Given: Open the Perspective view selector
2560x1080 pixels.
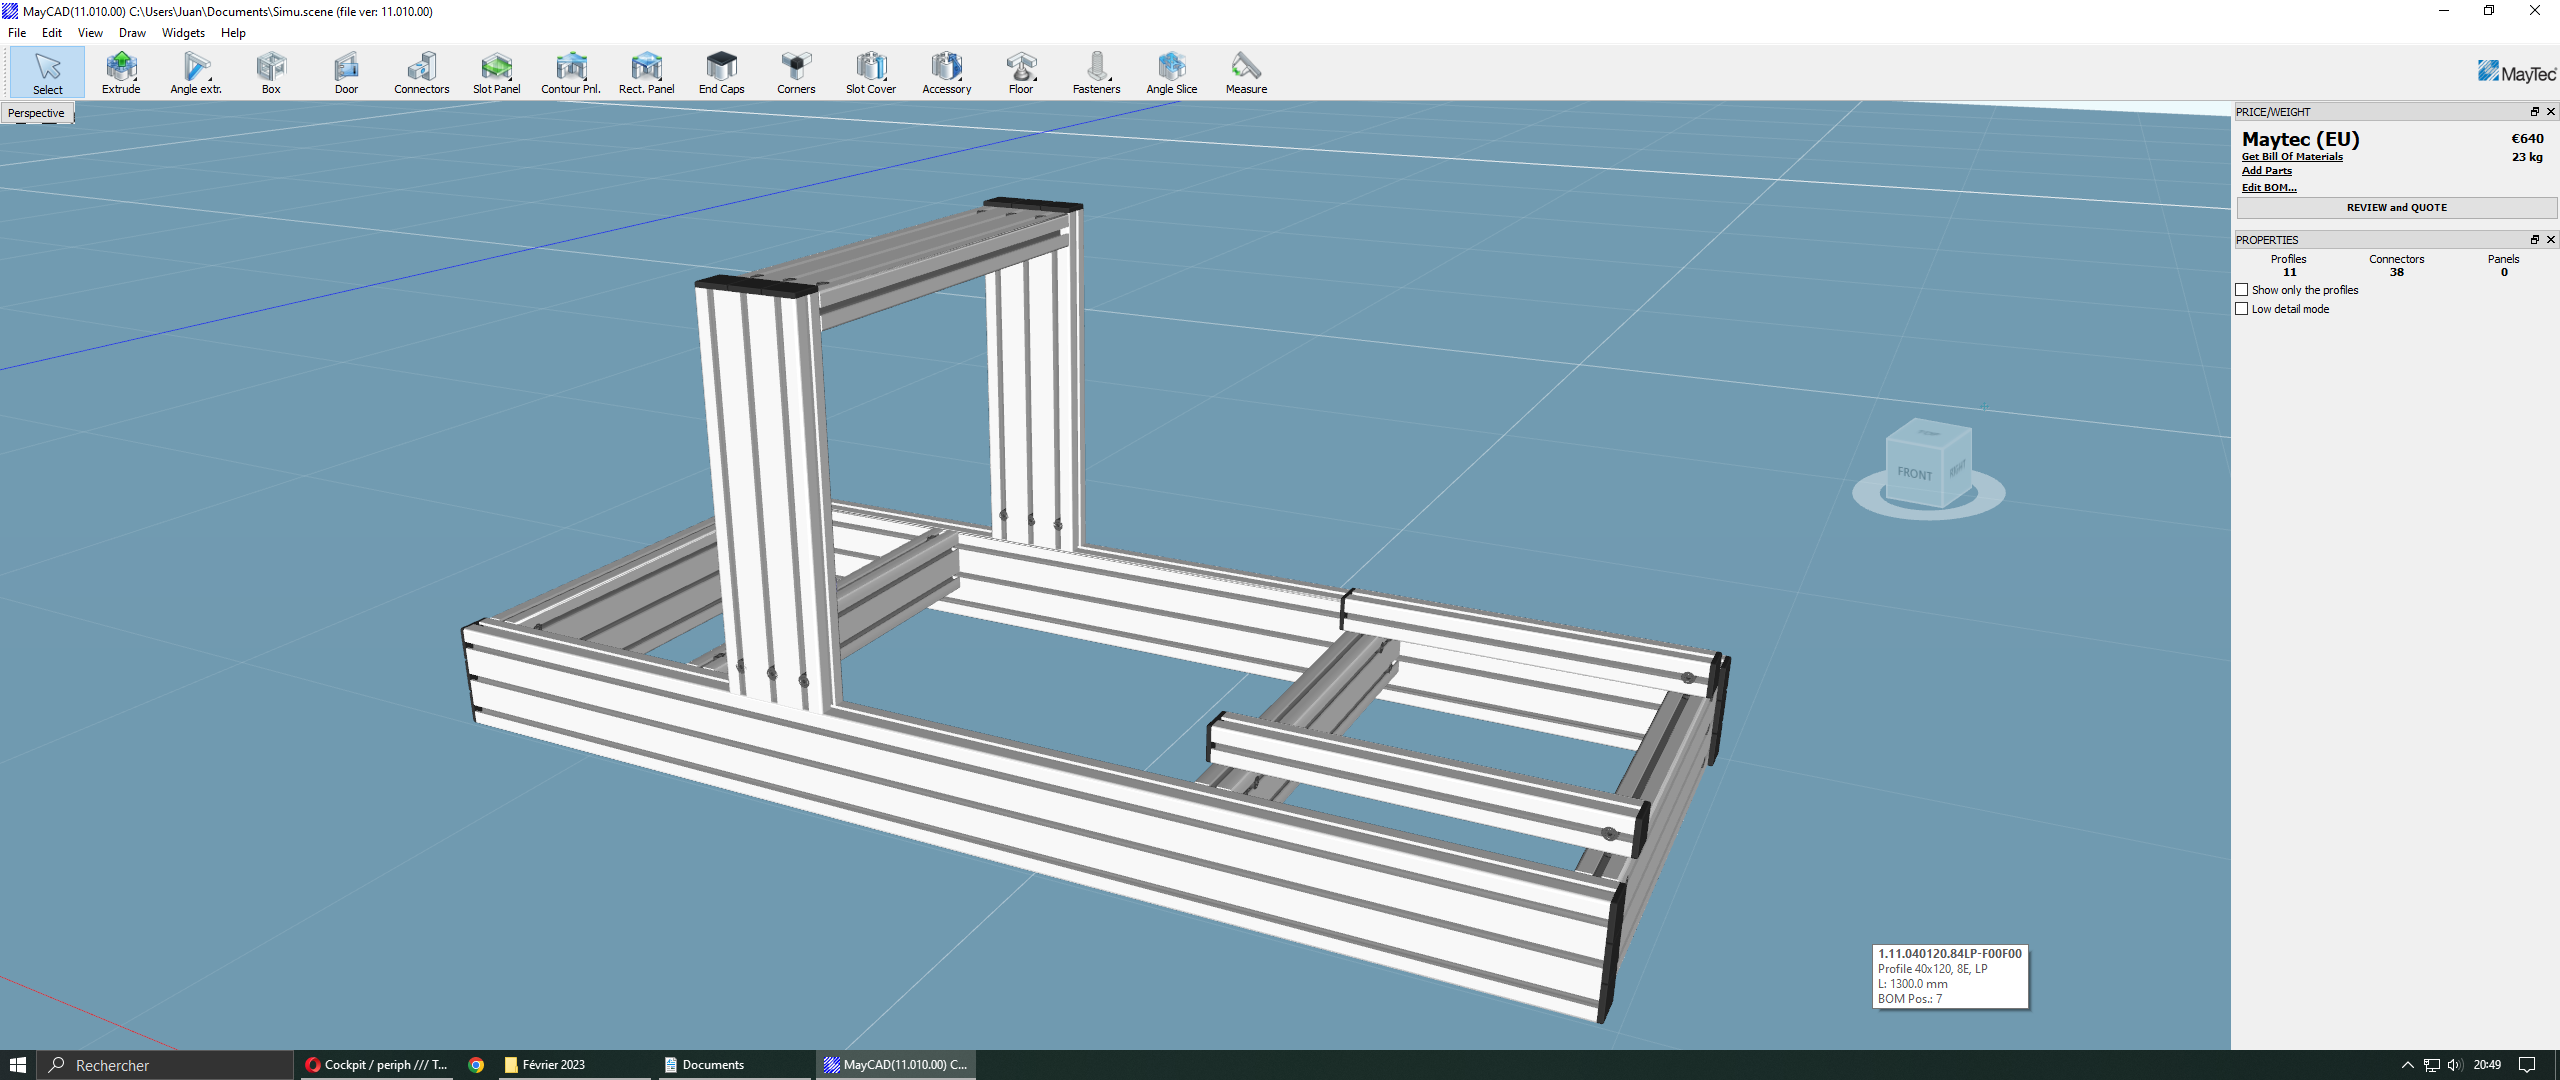Looking at the screenshot, I should tap(36, 113).
